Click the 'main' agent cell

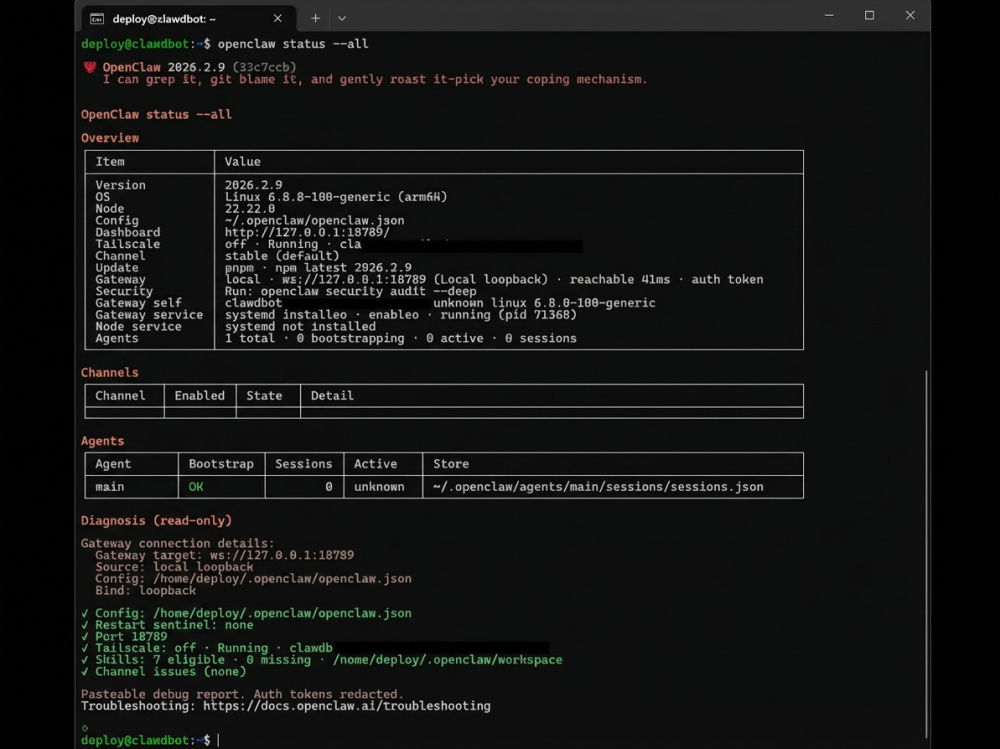110,487
